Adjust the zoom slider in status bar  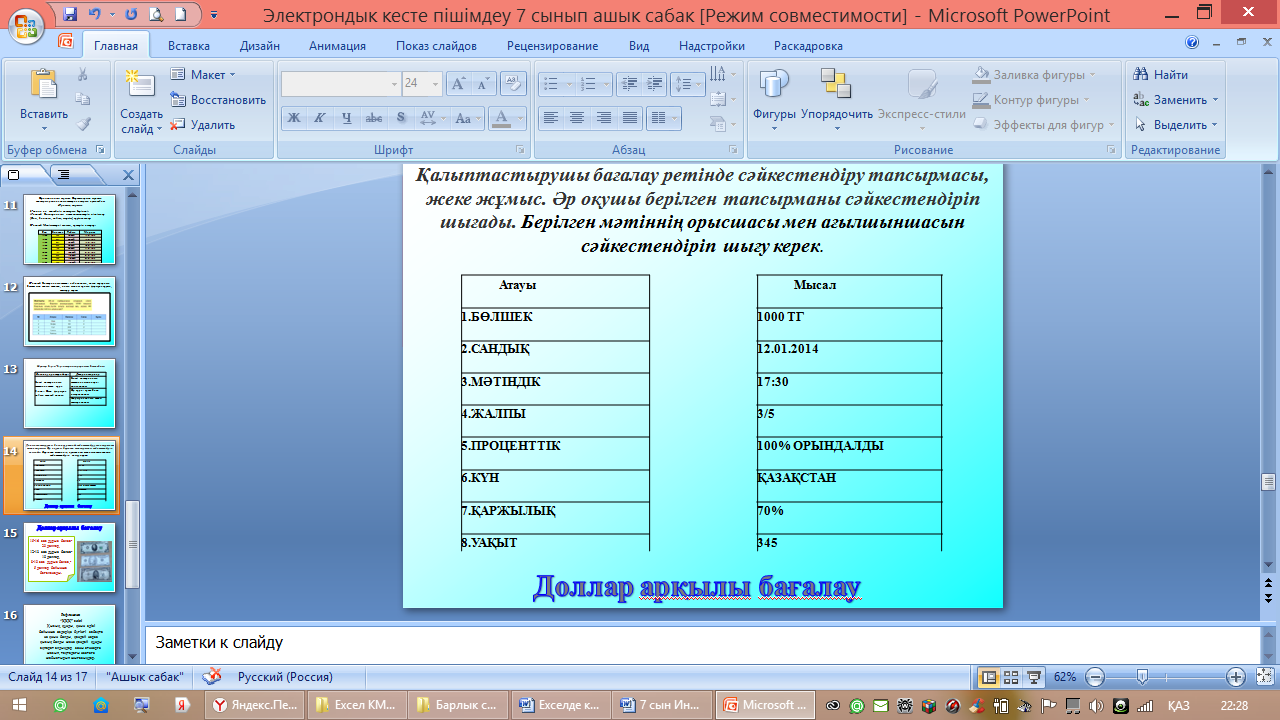click(x=1142, y=677)
